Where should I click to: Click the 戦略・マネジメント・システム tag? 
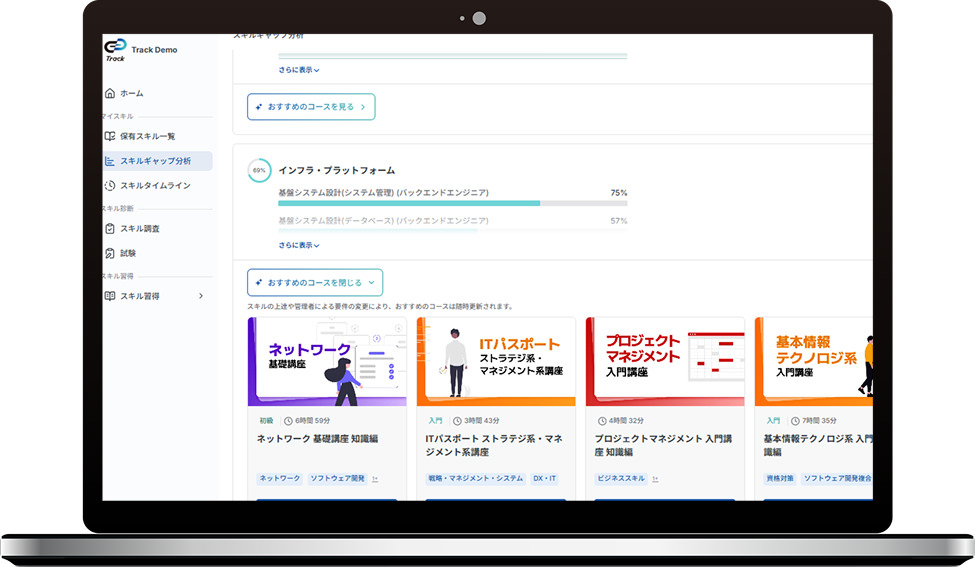[476, 479]
